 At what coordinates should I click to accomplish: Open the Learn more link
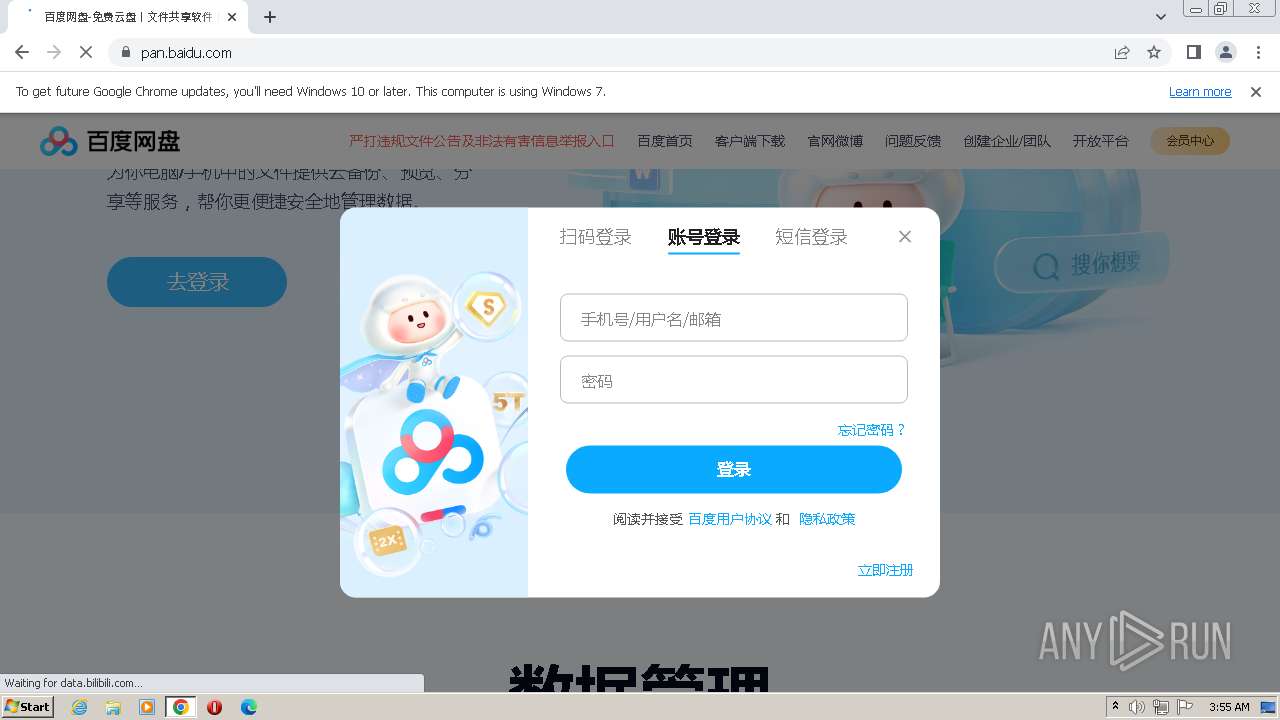(x=1200, y=91)
